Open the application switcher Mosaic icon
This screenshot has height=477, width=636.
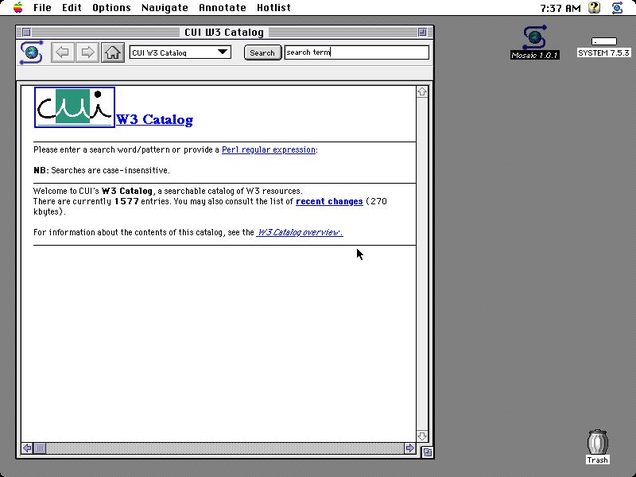[617, 7]
